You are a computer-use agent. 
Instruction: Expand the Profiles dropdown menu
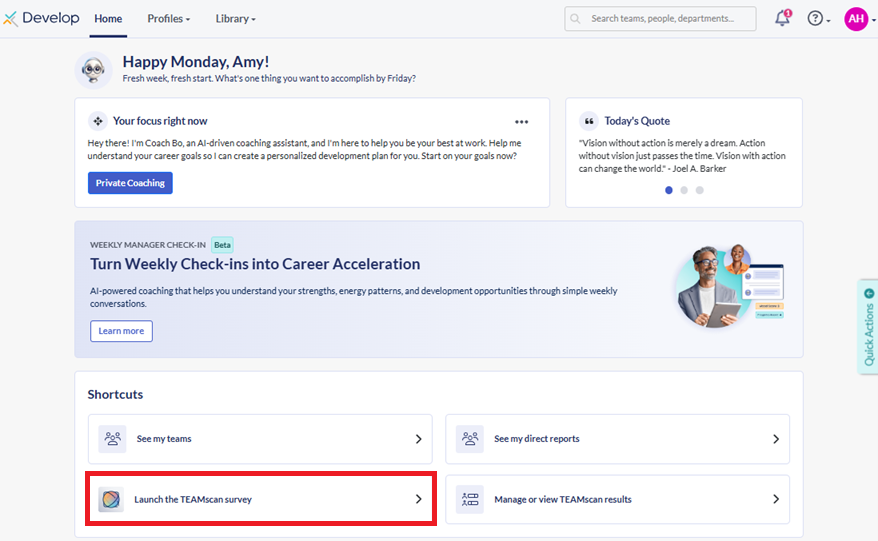tap(169, 18)
